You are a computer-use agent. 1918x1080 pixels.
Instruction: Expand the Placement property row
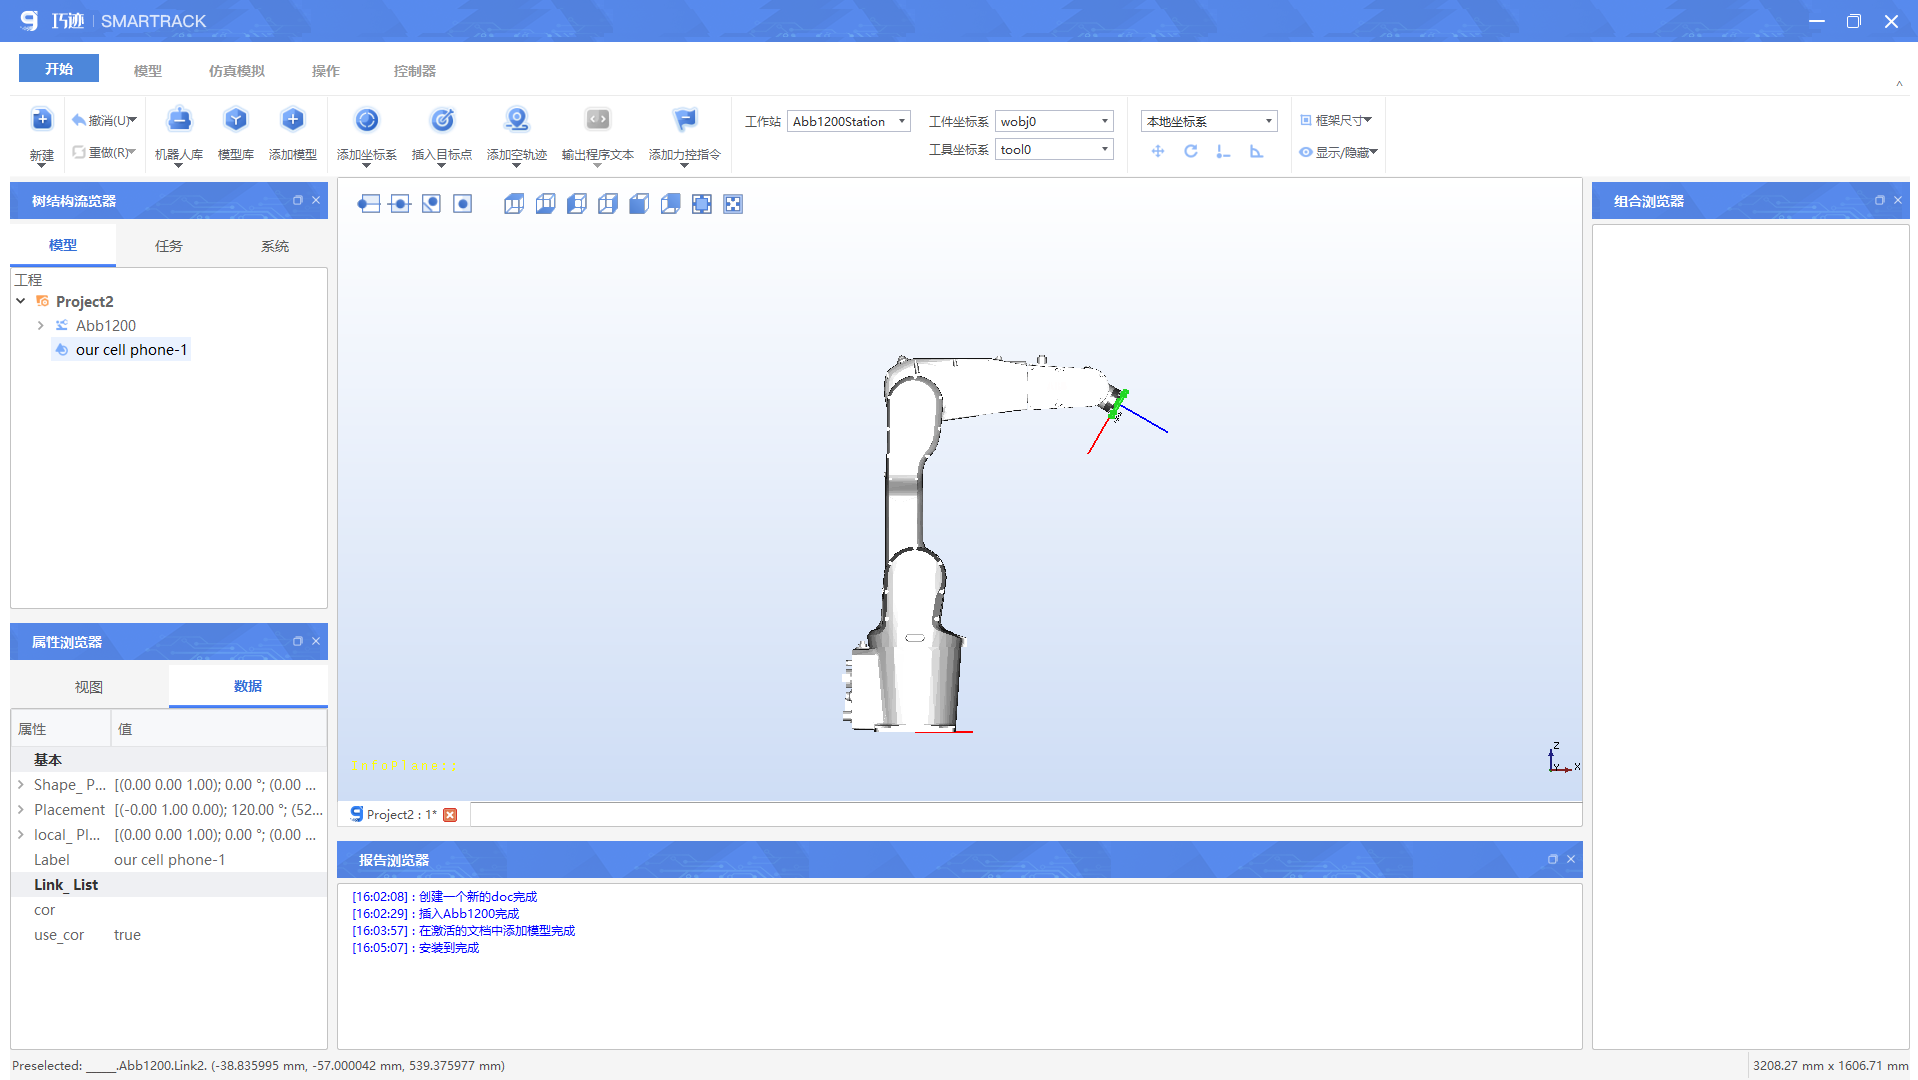point(21,810)
